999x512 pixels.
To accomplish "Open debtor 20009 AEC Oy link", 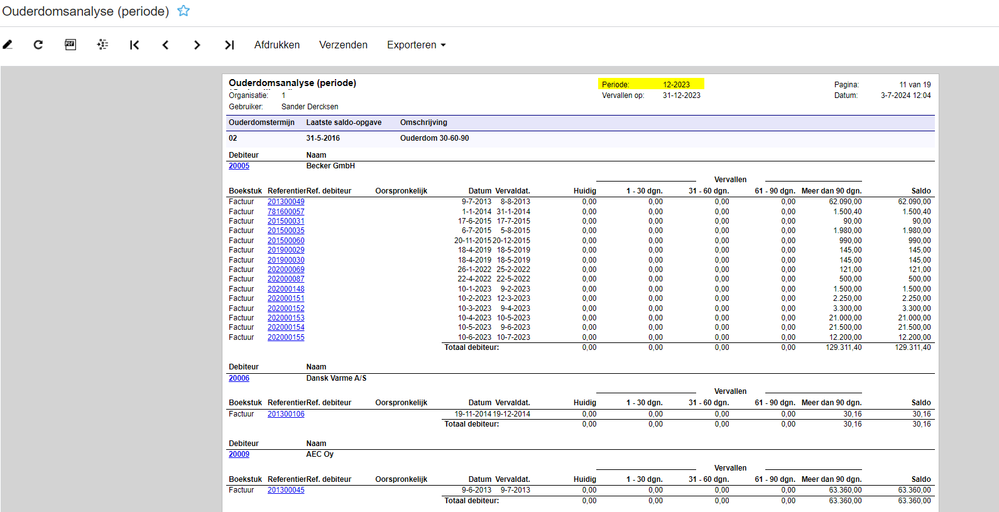I will 239,455.
